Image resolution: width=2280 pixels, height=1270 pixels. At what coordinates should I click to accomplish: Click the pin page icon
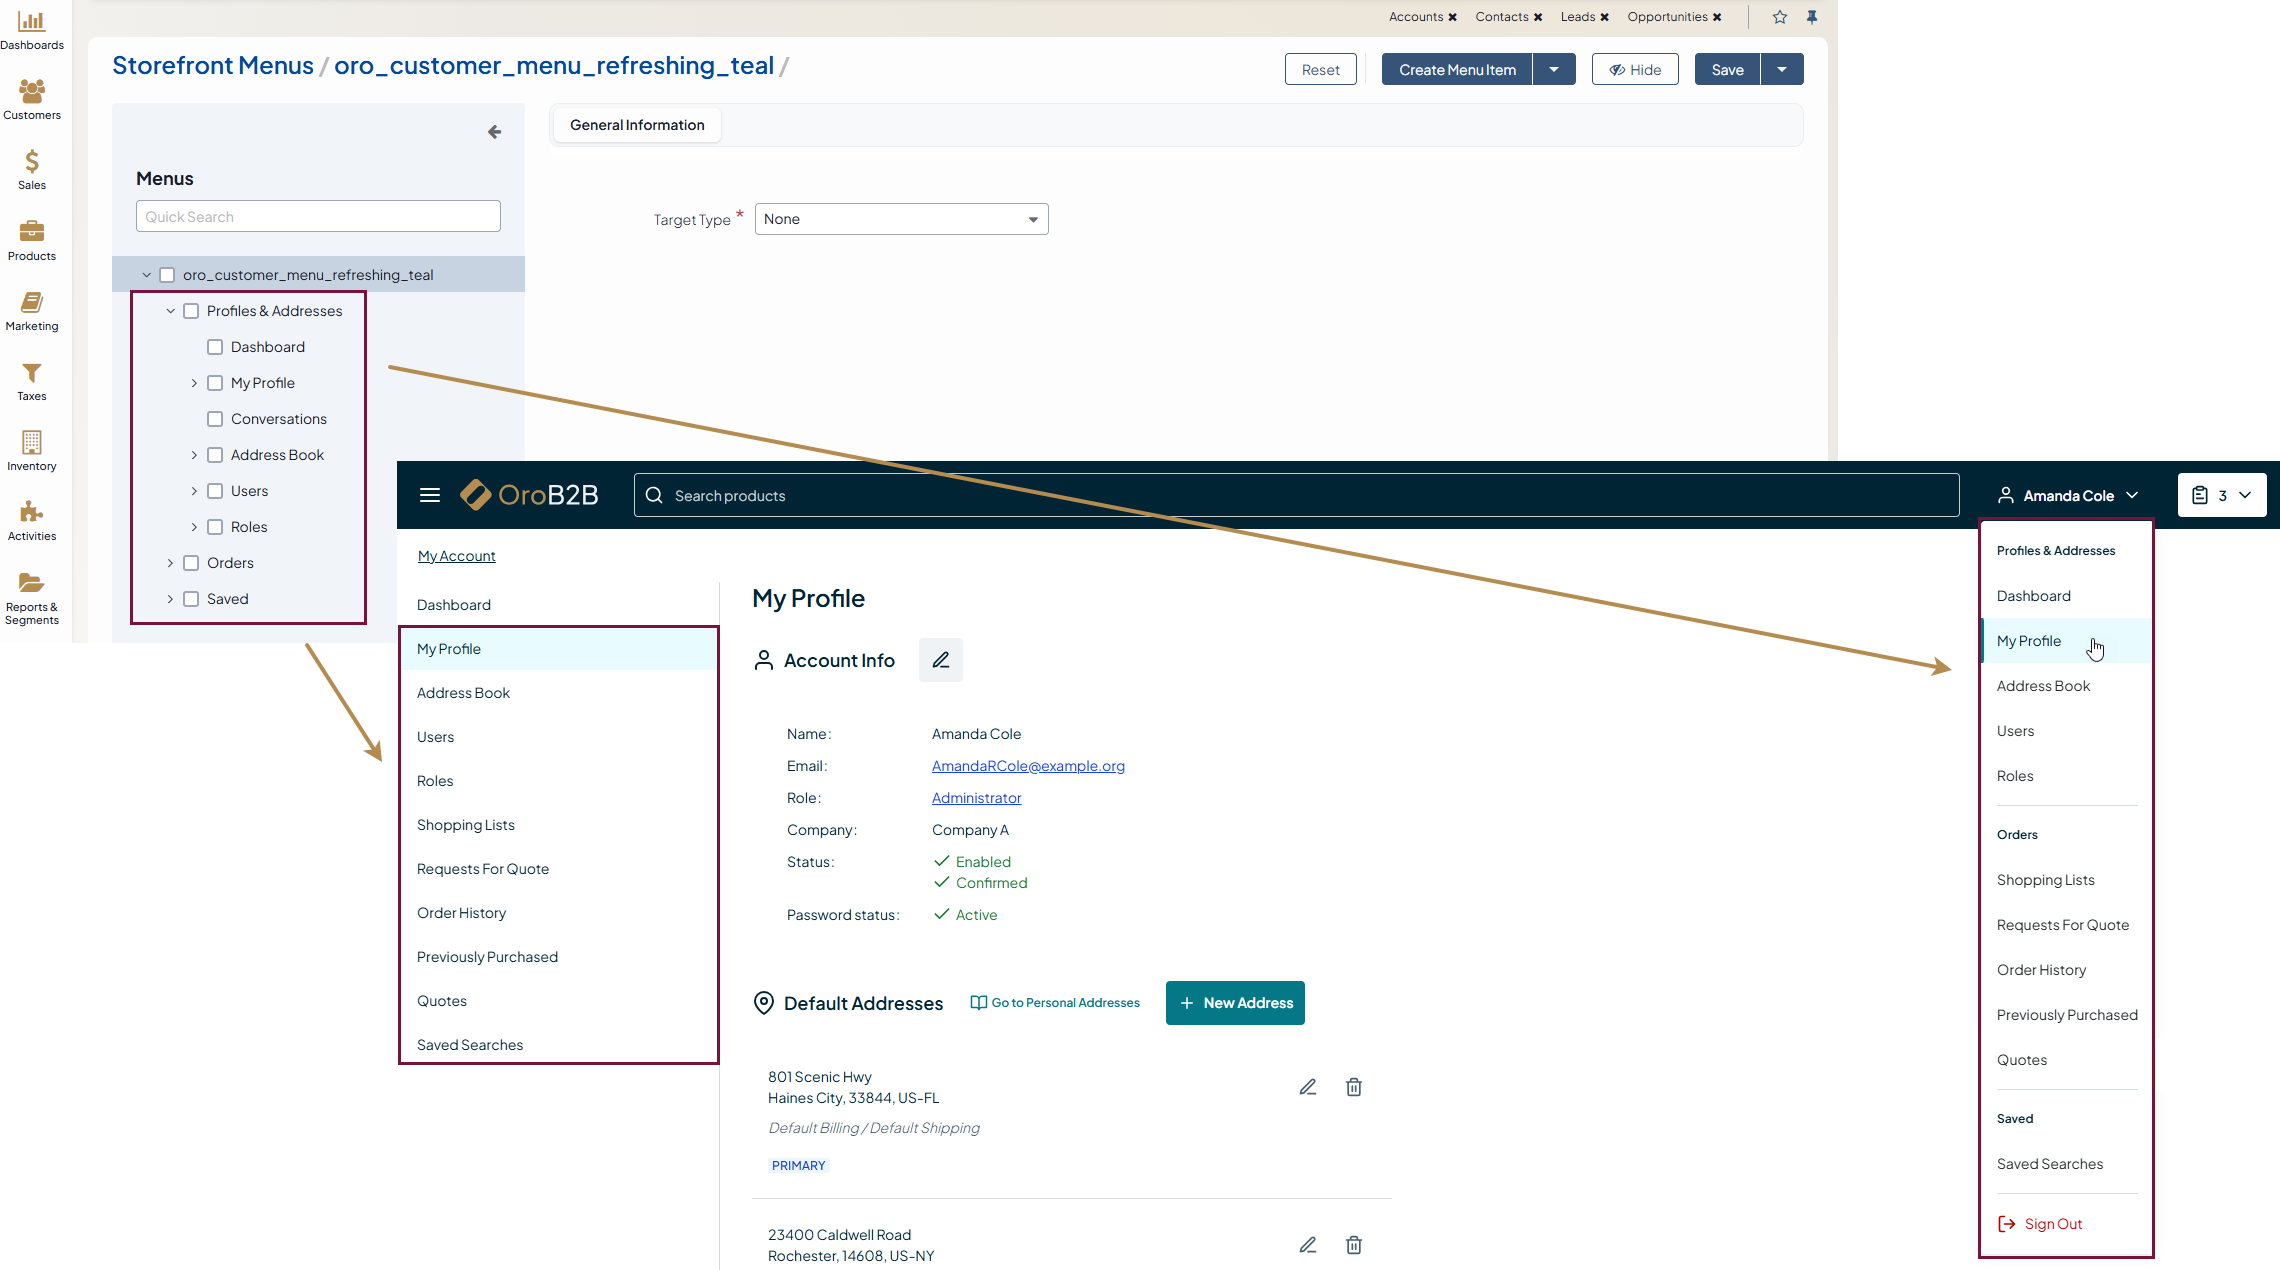click(x=1812, y=17)
